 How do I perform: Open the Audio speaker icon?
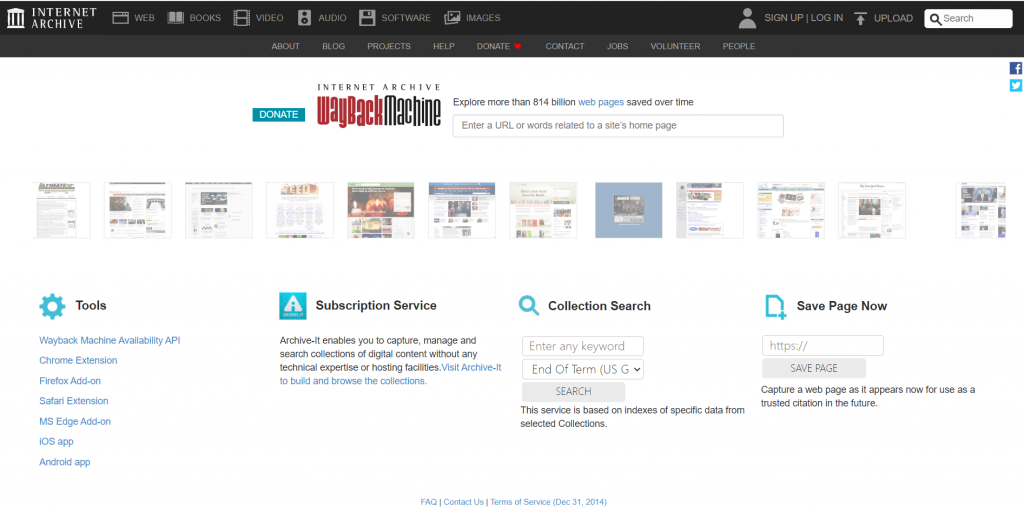click(304, 18)
